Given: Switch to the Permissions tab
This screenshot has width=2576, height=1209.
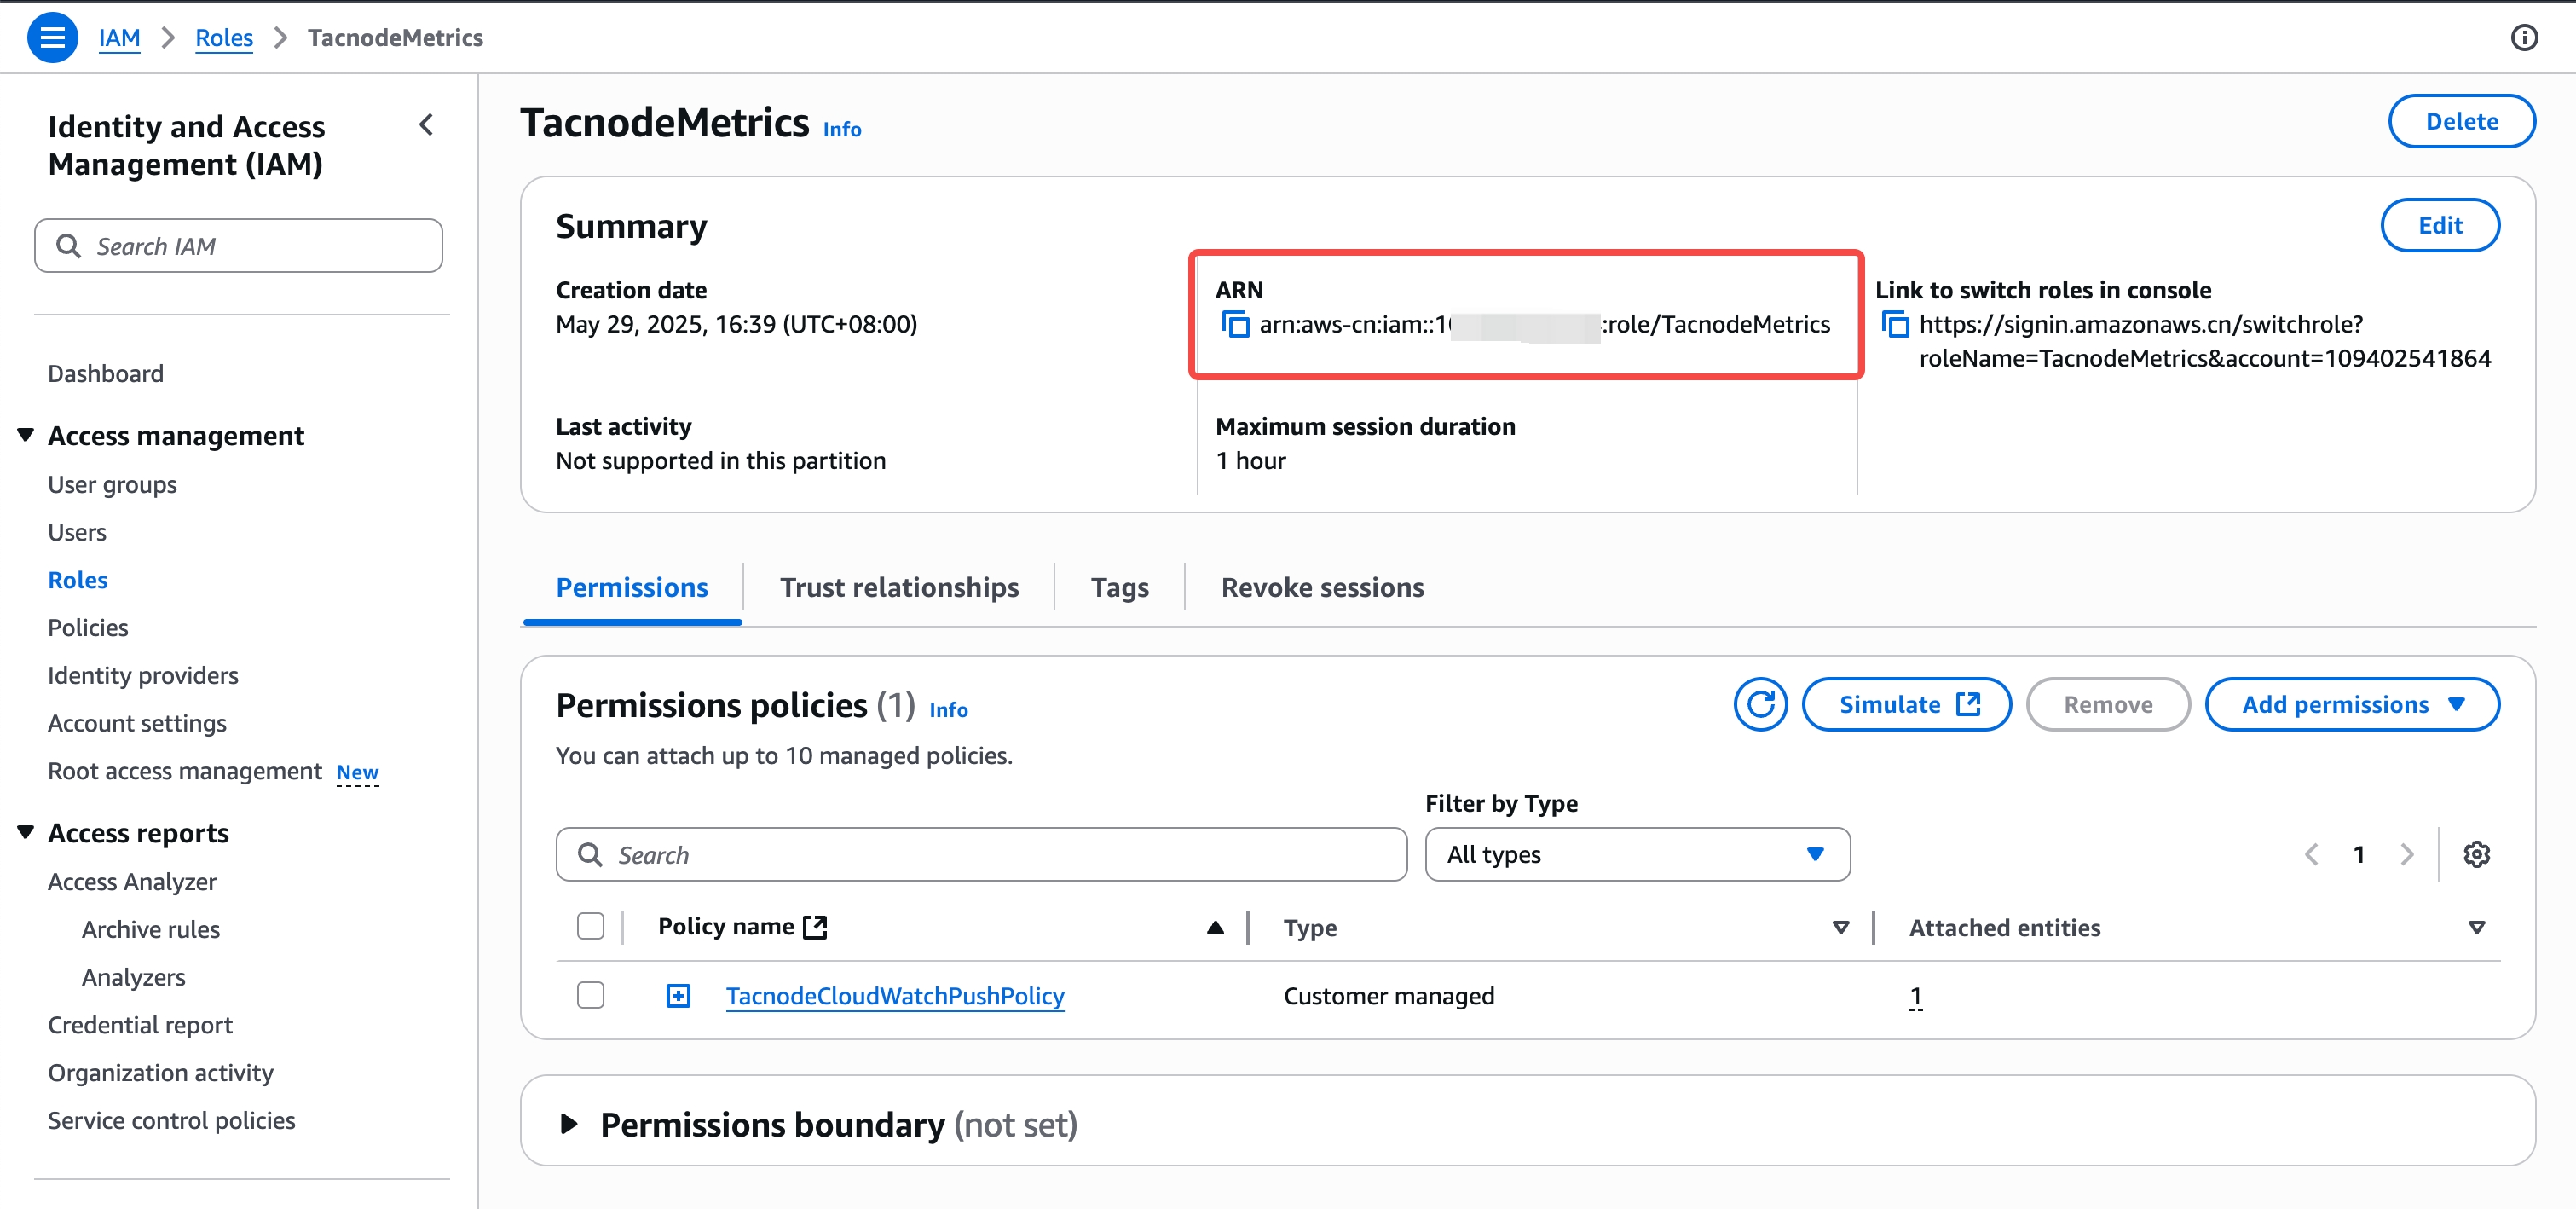Looking at the screenshot, I should coord(632,587).
